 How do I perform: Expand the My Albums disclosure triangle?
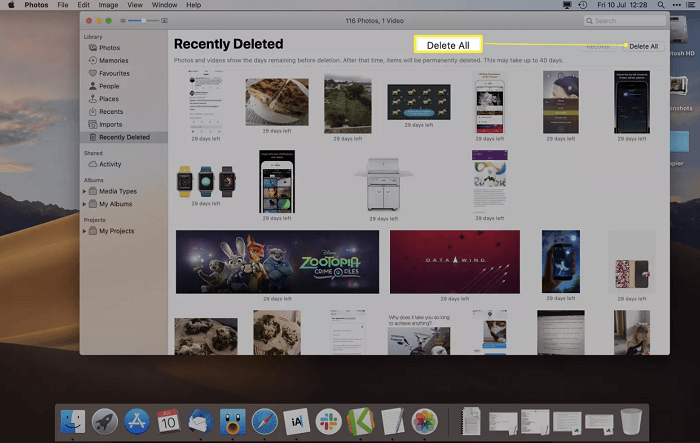85,204
